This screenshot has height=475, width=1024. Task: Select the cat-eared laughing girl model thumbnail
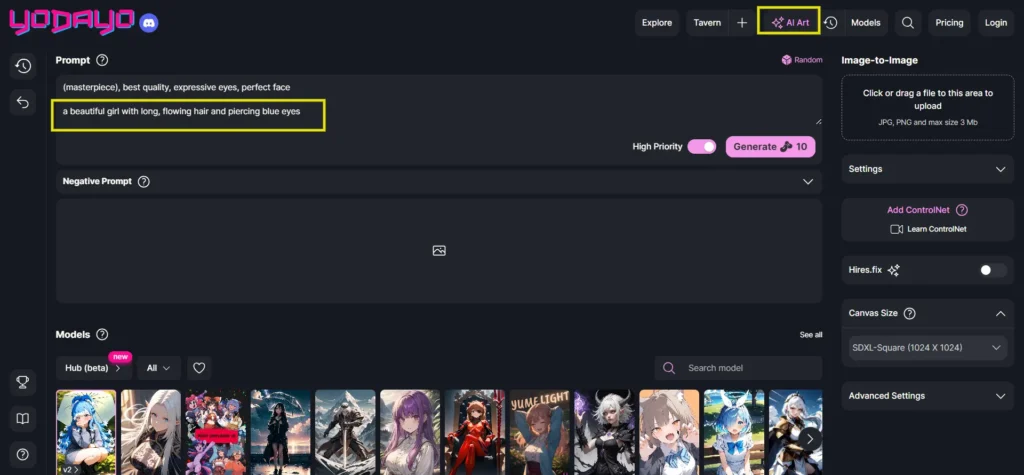click(x=669, y=433)
